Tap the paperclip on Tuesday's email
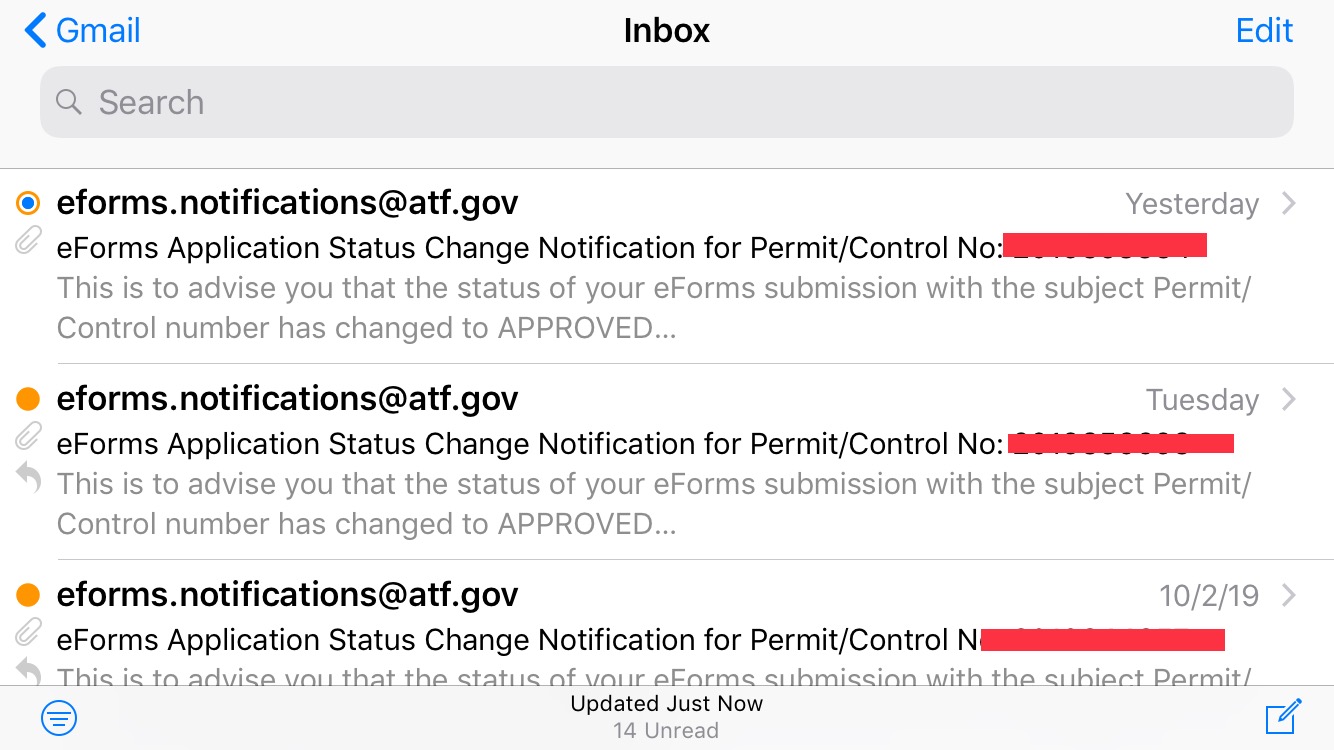1334x750 pixels. (29, 437)
